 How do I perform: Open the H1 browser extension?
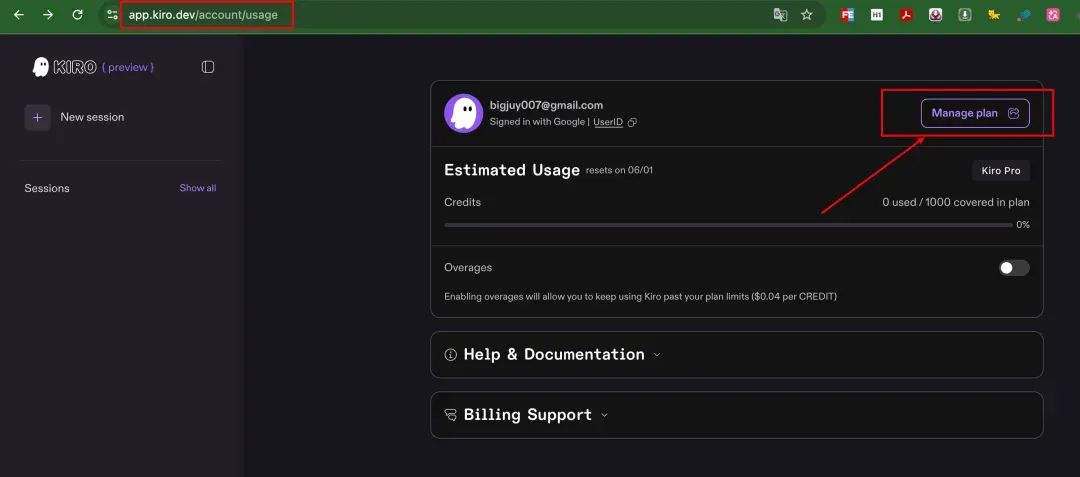coord(877,14)
